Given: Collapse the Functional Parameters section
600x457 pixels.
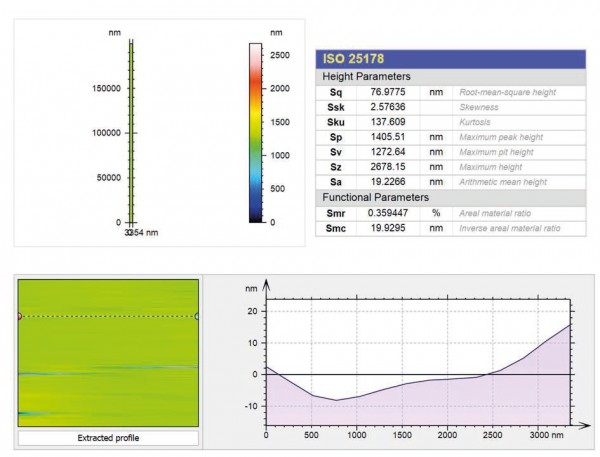Looking at the screenshot, I should point(373,199).
